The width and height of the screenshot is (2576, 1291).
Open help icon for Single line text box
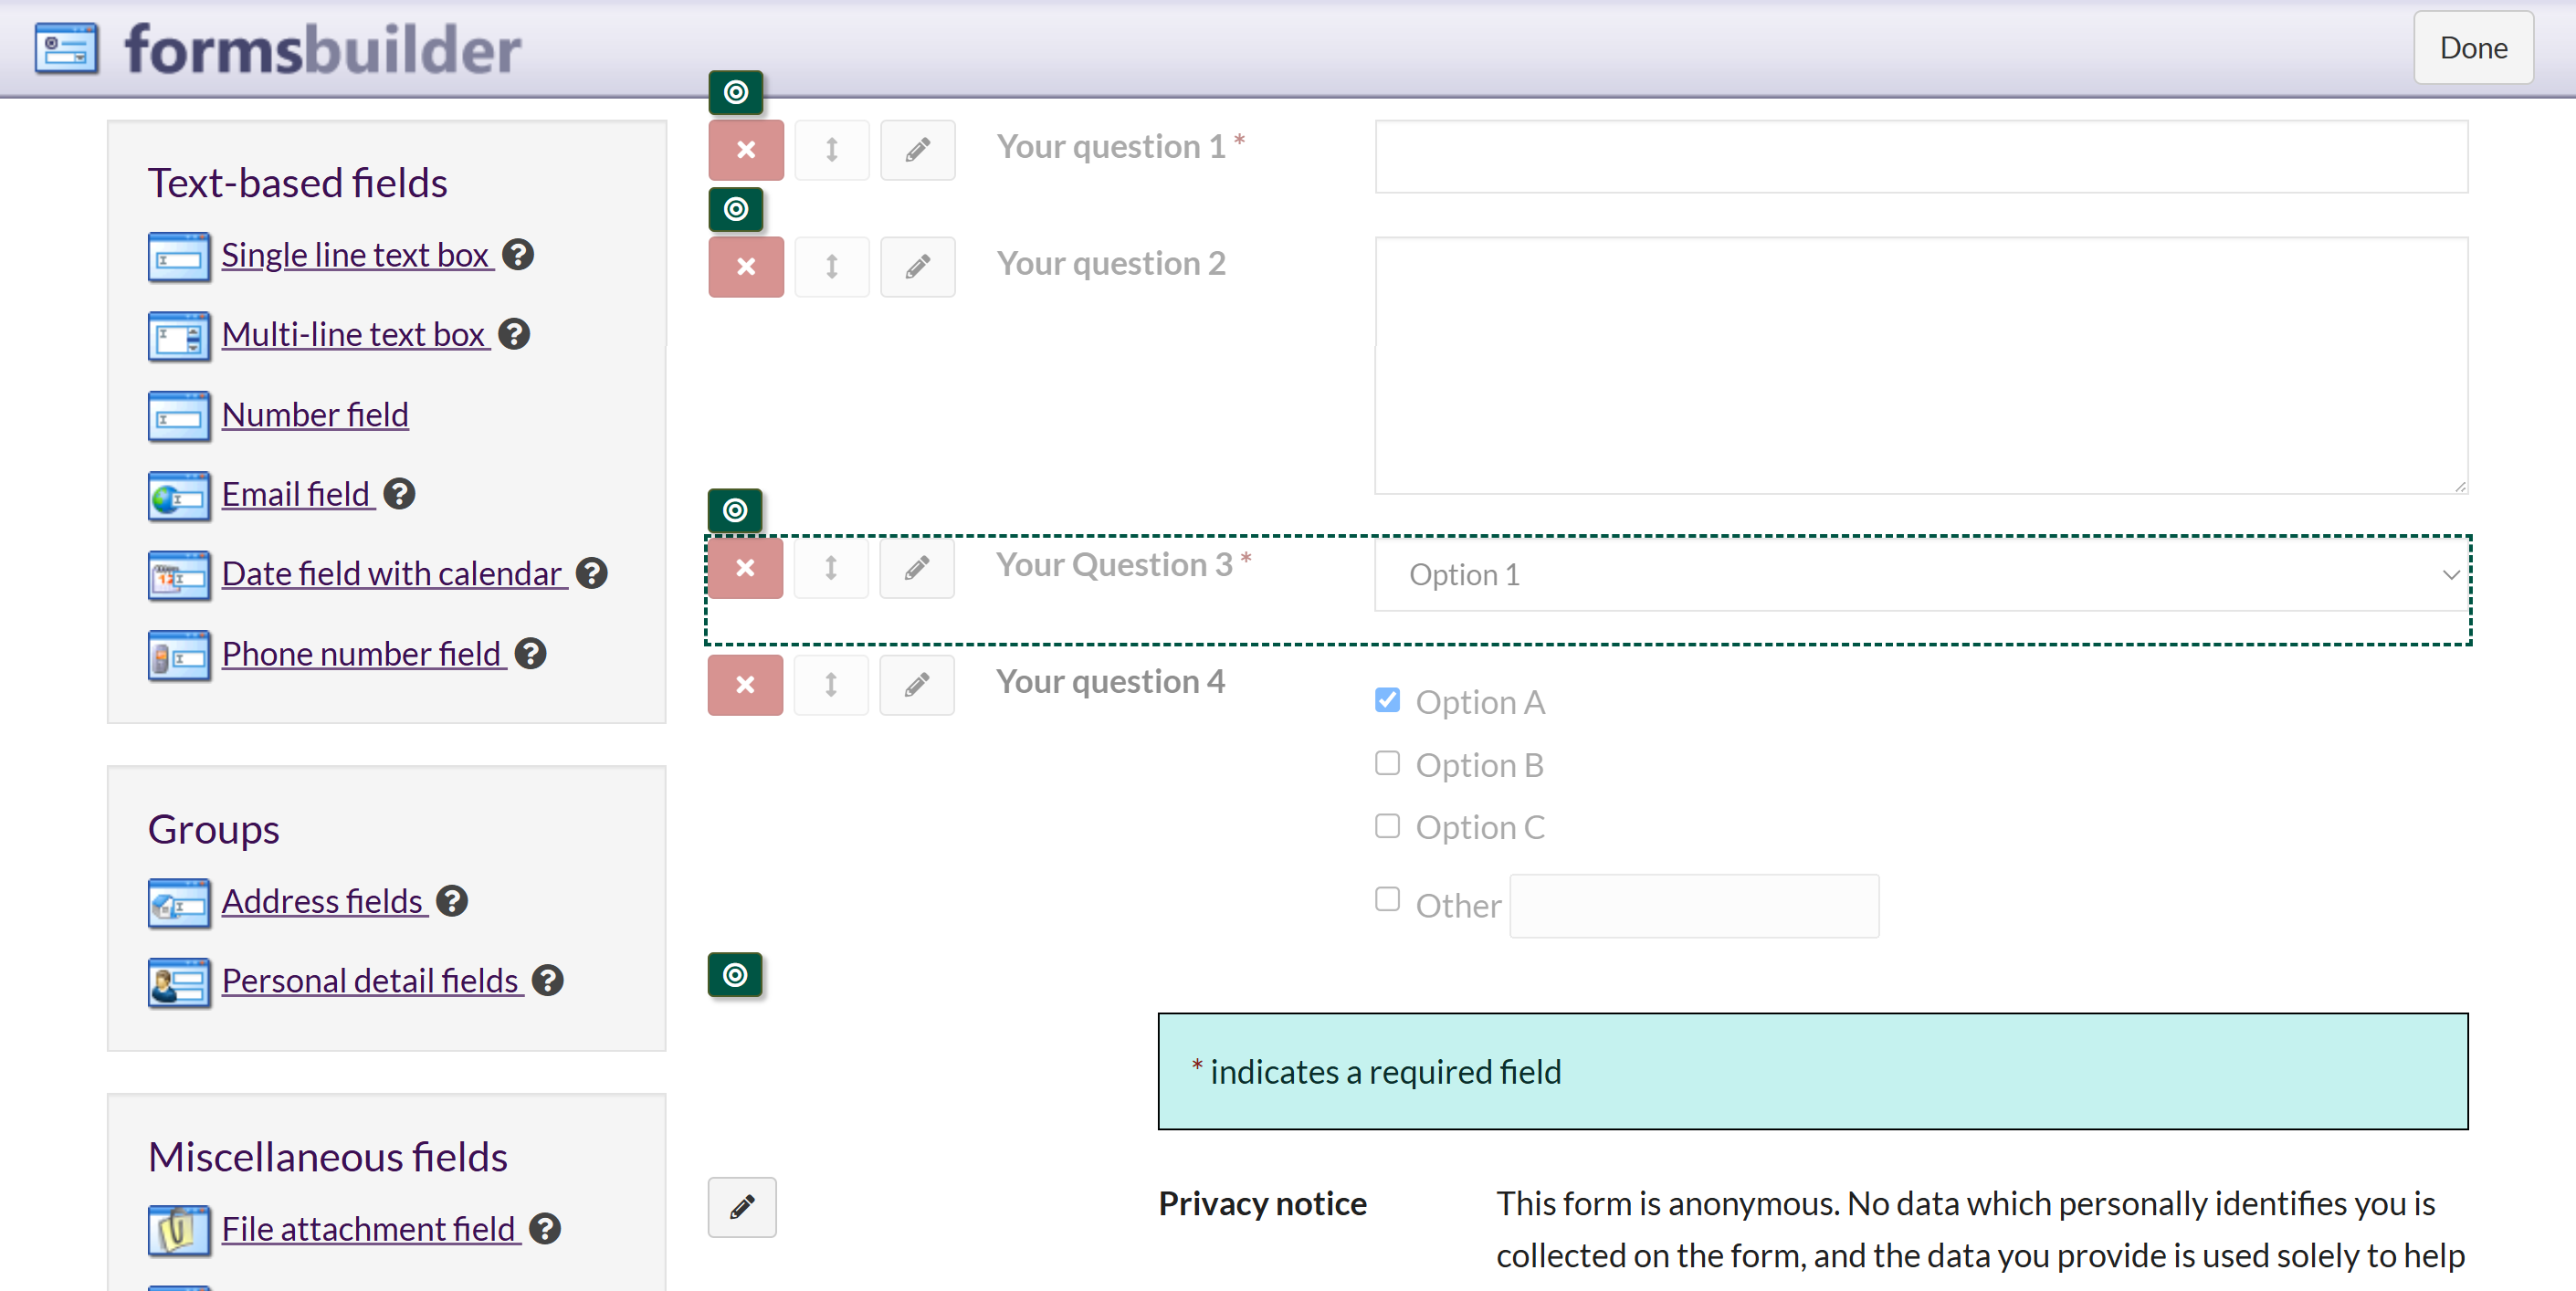point(517,255)
